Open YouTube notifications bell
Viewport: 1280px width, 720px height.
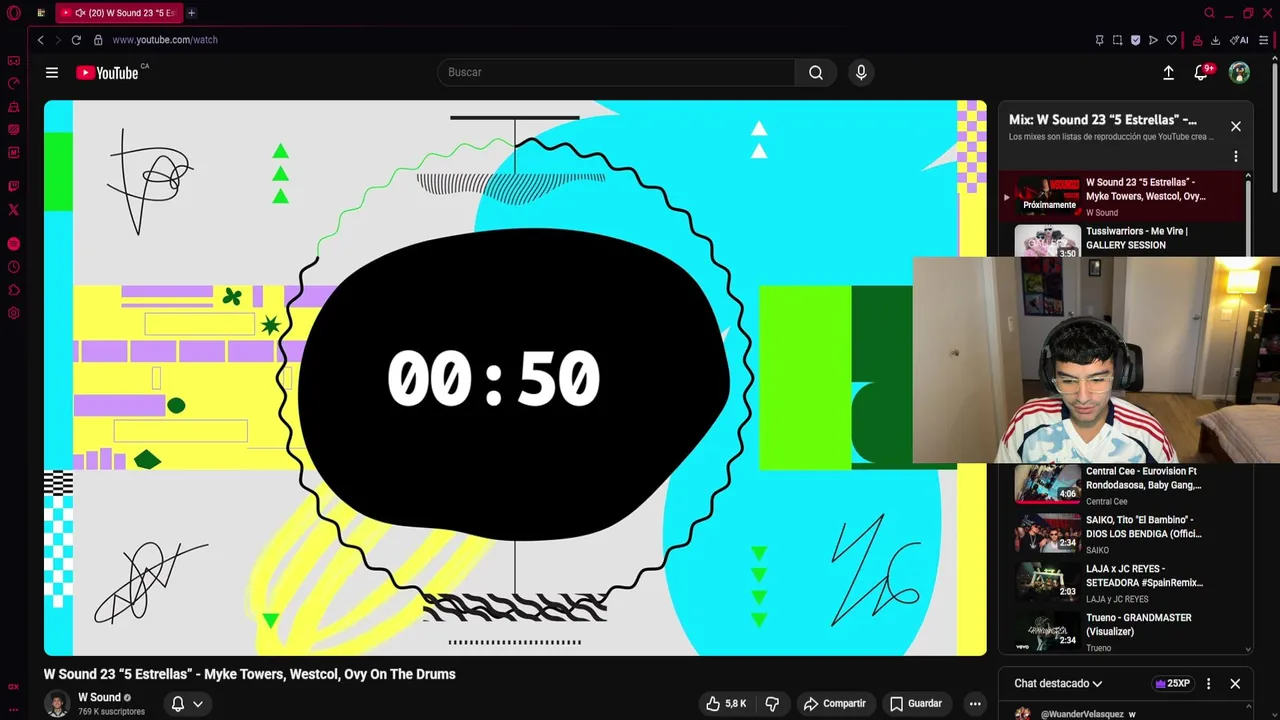(1202, 72)
